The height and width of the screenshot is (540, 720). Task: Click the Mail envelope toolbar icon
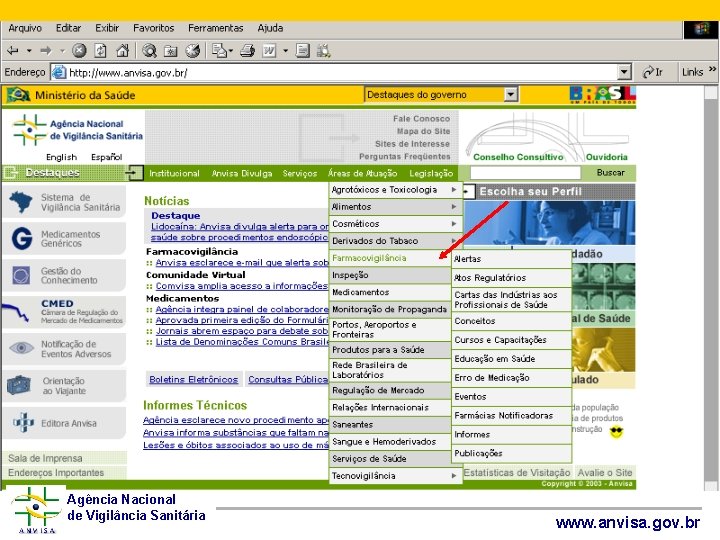(x=219, y=51)
